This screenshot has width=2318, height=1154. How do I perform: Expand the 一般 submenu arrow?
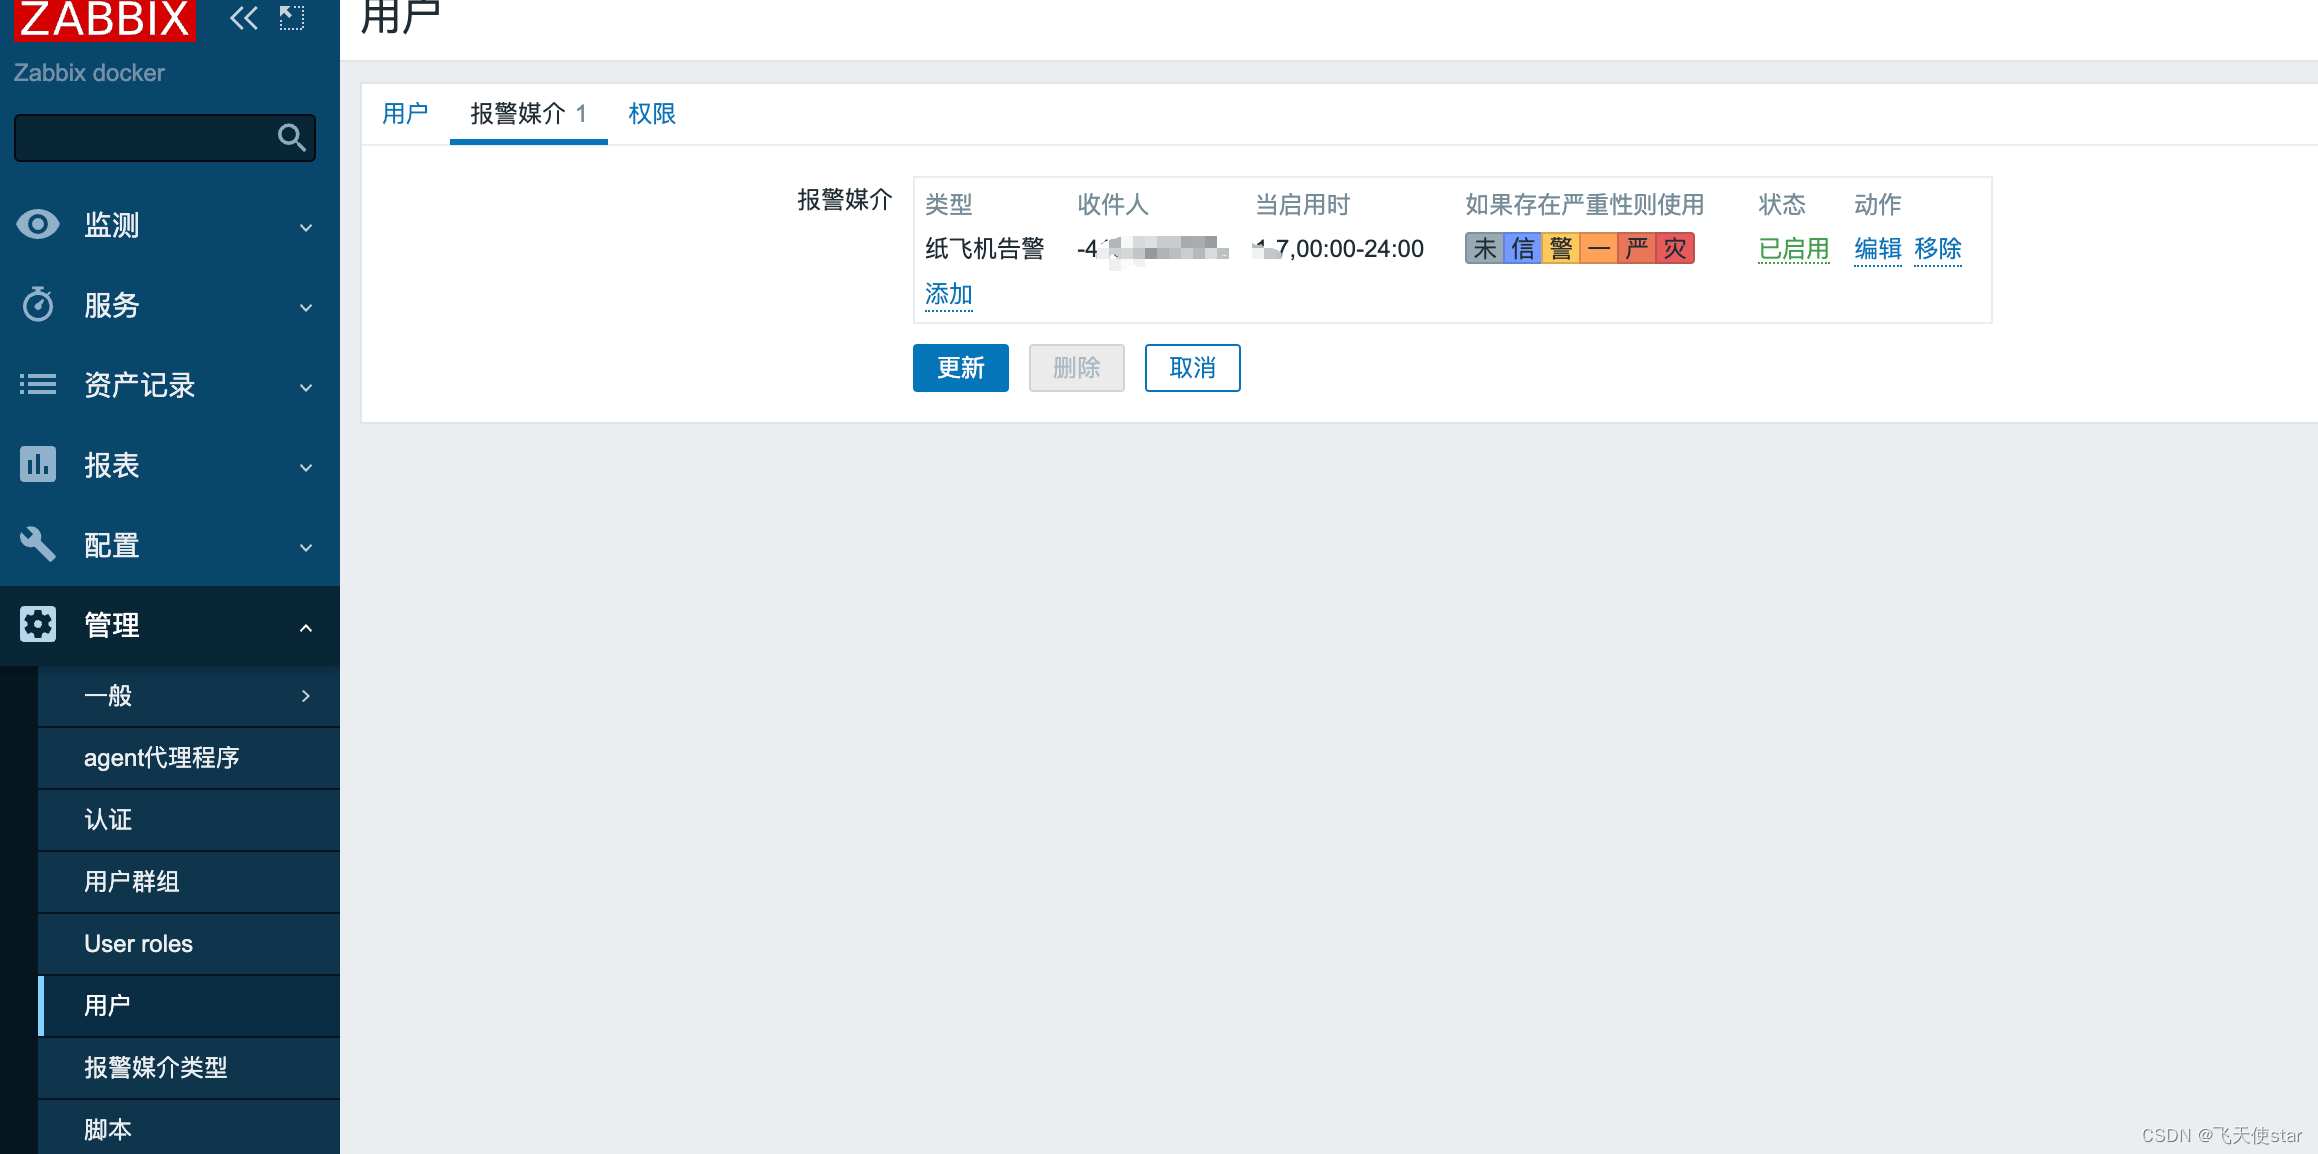306,696
